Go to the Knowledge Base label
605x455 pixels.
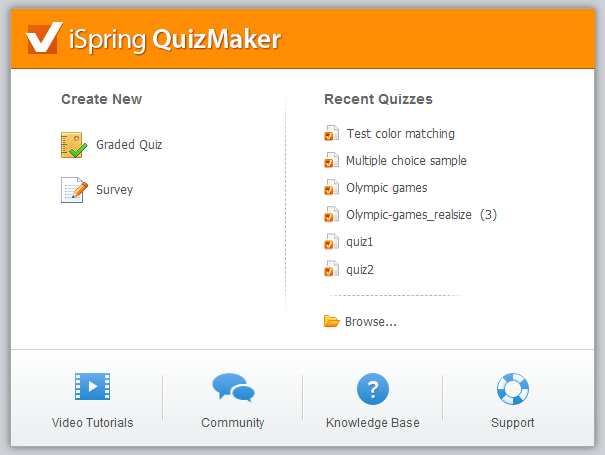(373, 423)
